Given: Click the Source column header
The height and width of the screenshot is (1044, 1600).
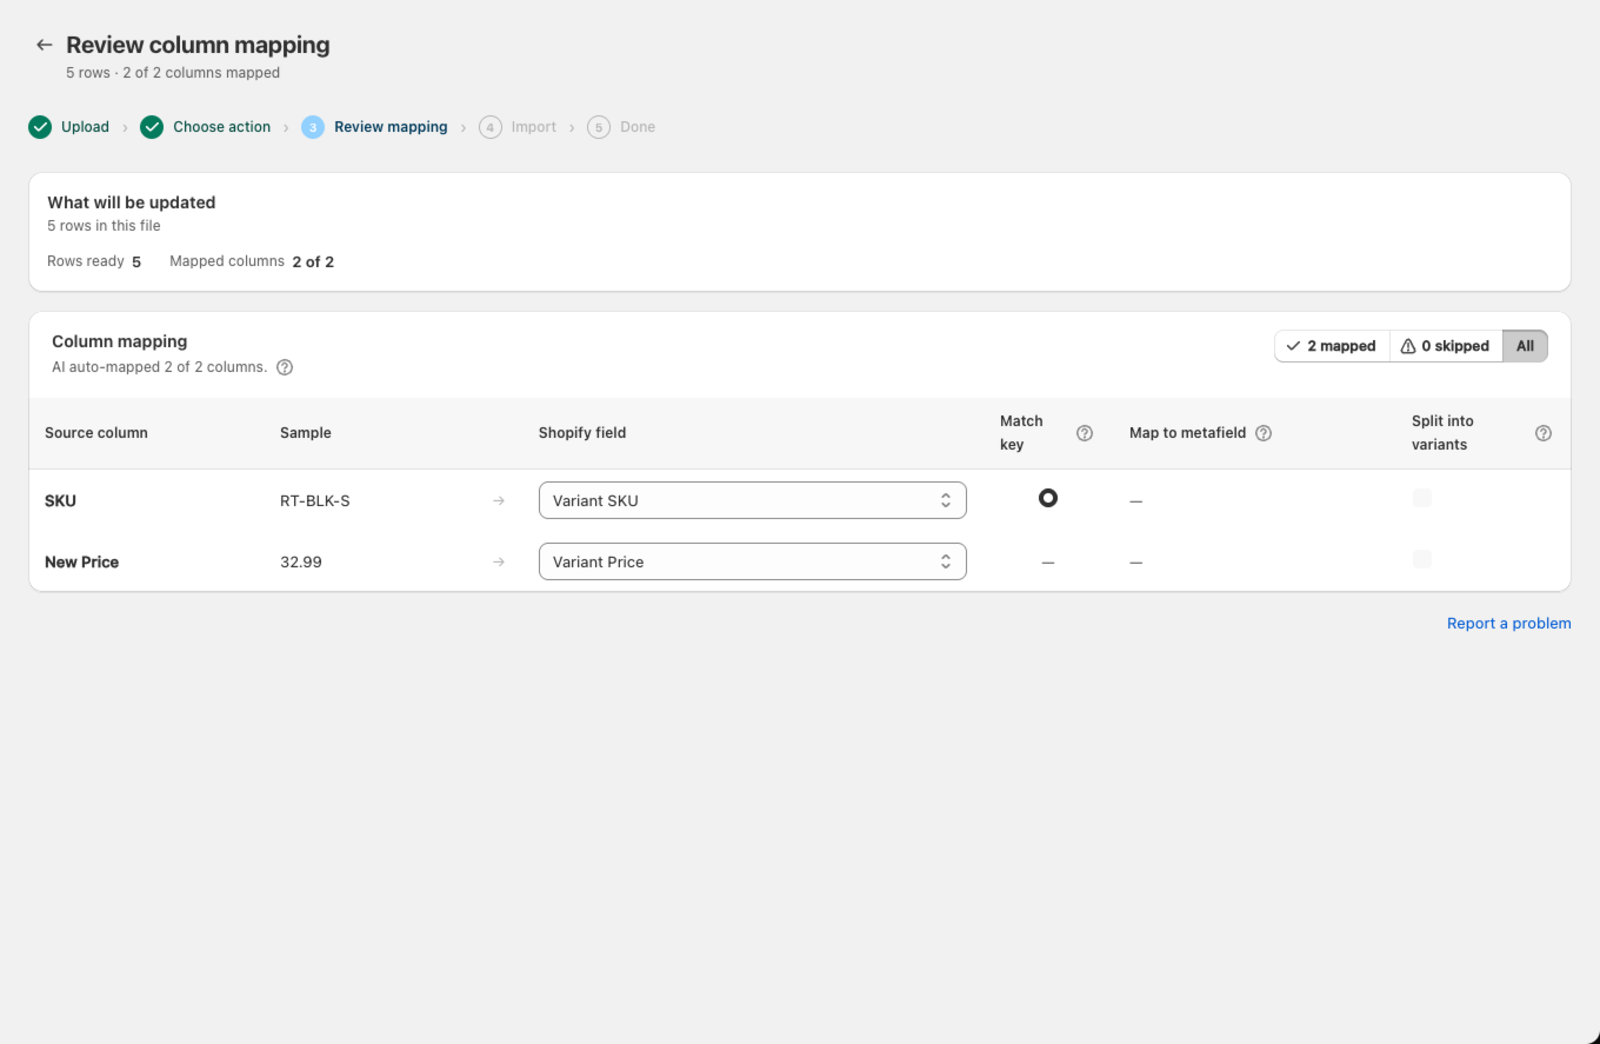Looking at the screenshot, I should (x=96, y=433).
